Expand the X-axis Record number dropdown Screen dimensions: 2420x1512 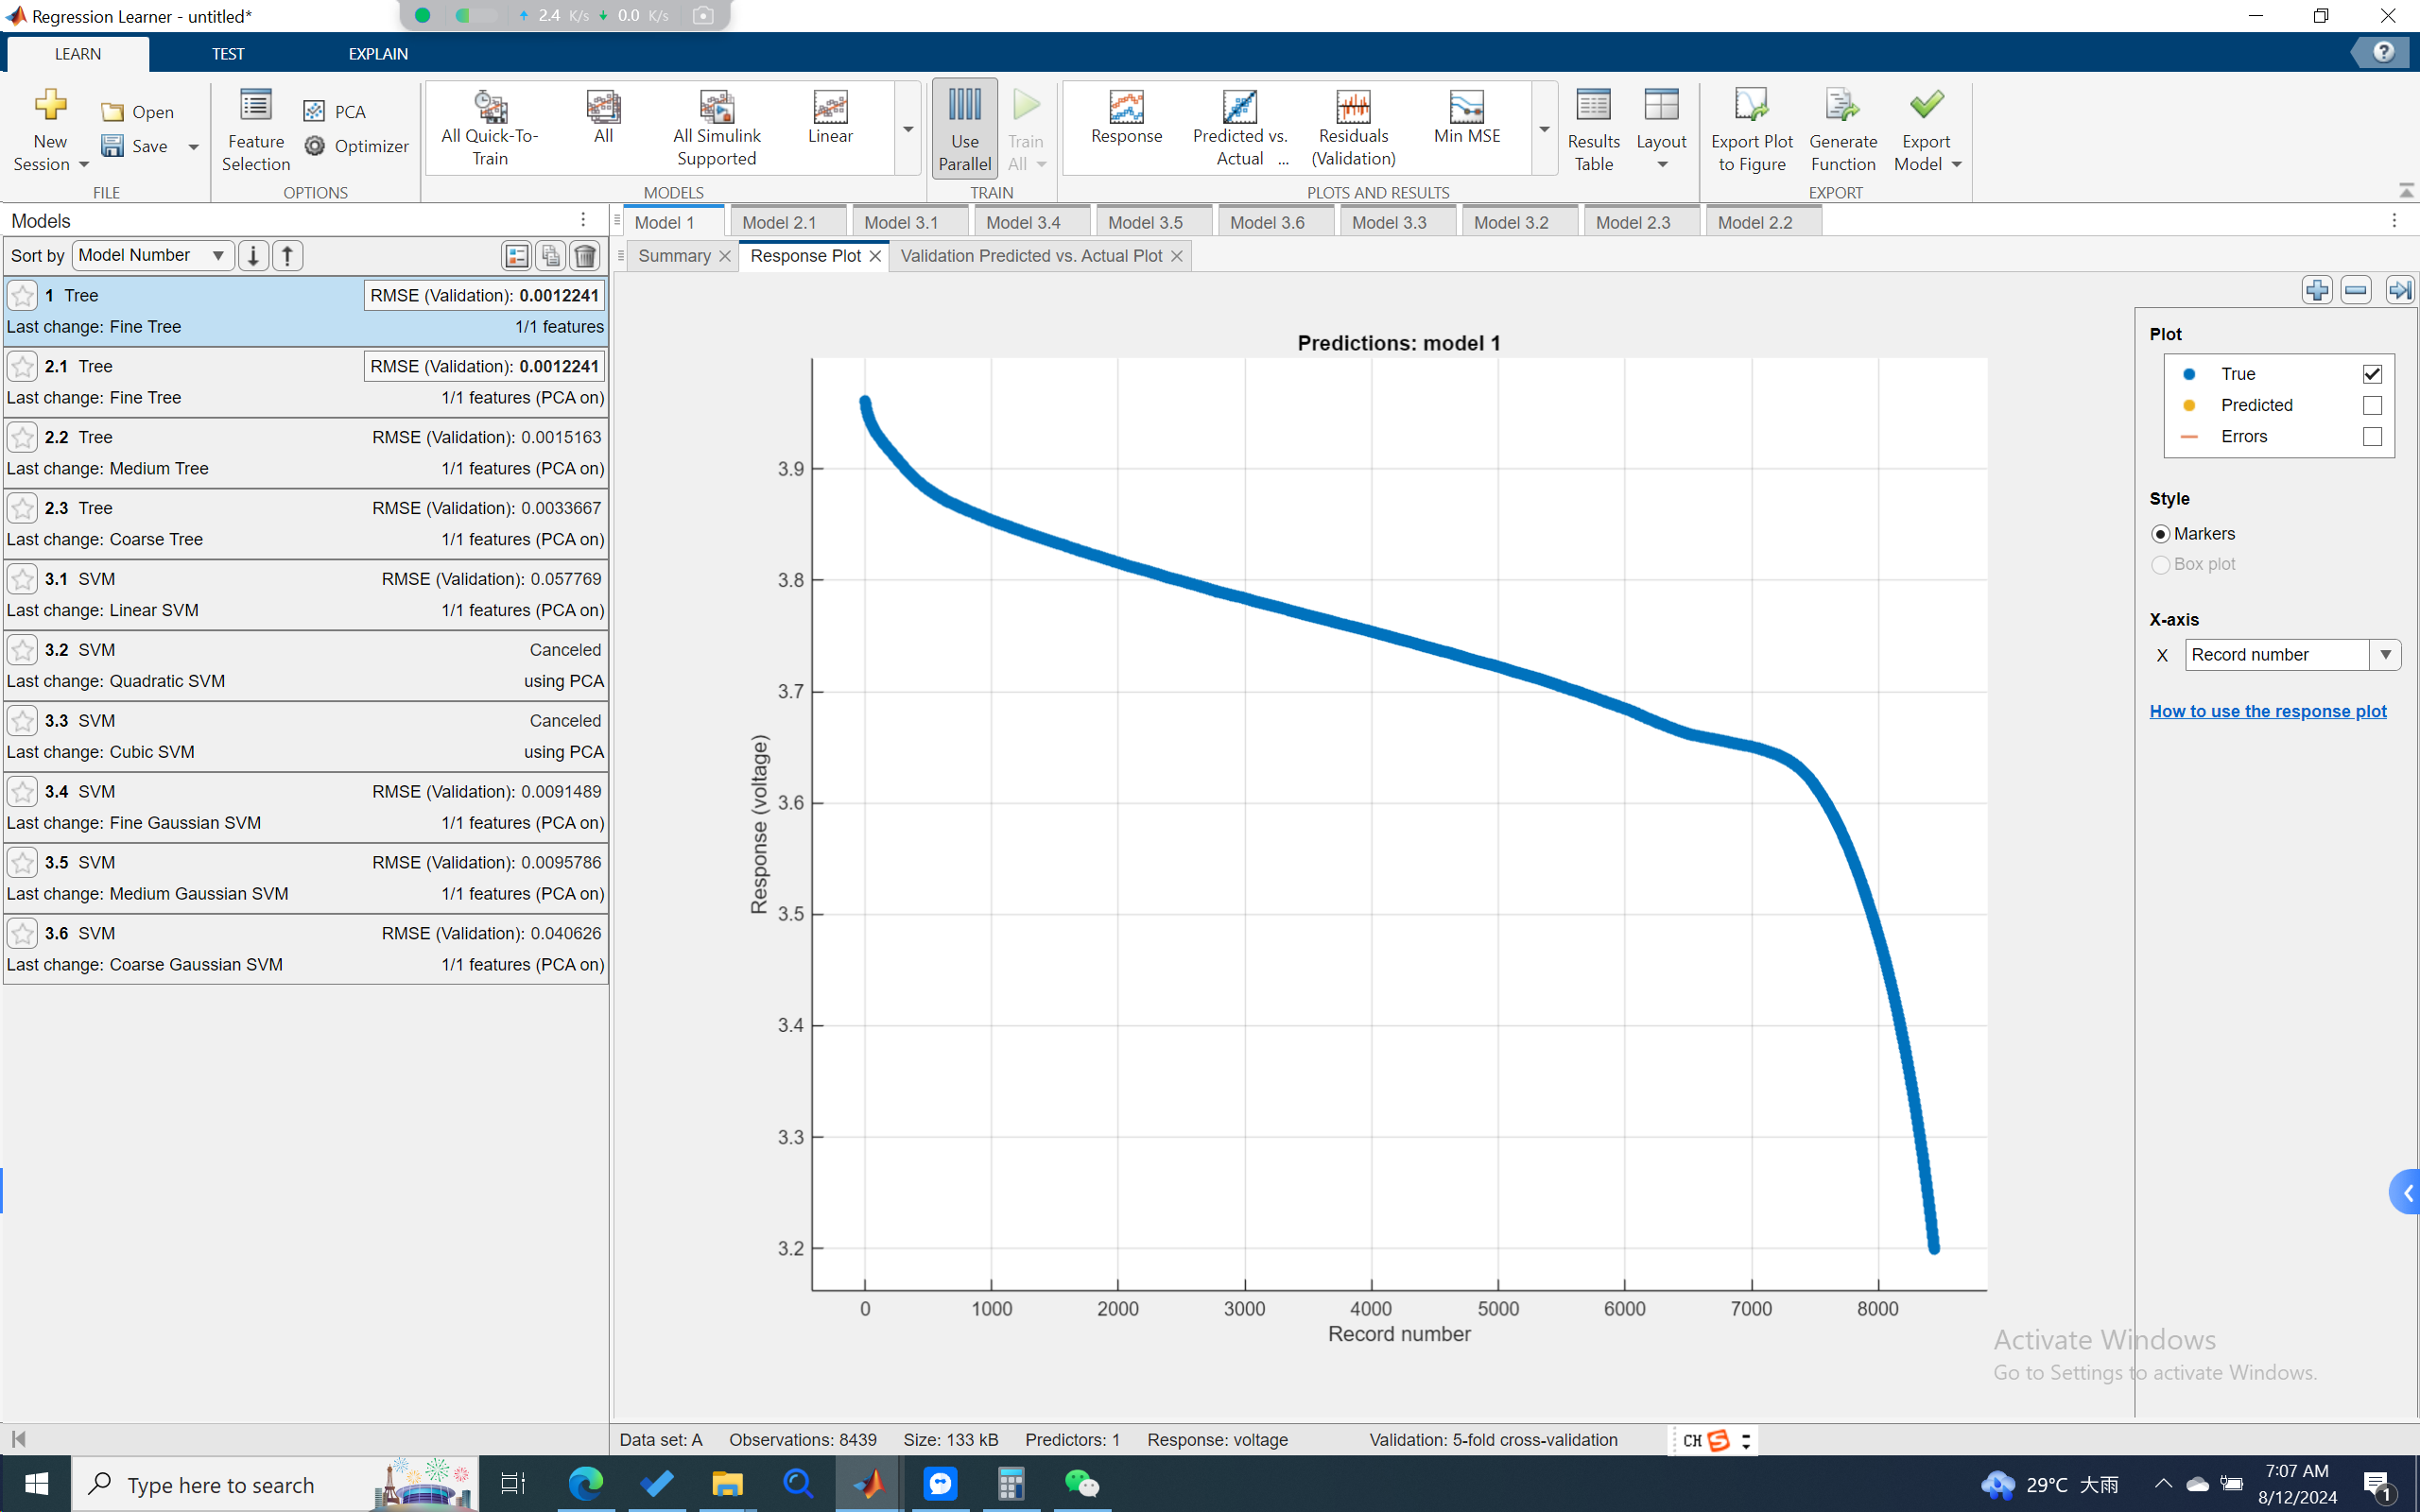(x=2385, y=655)
